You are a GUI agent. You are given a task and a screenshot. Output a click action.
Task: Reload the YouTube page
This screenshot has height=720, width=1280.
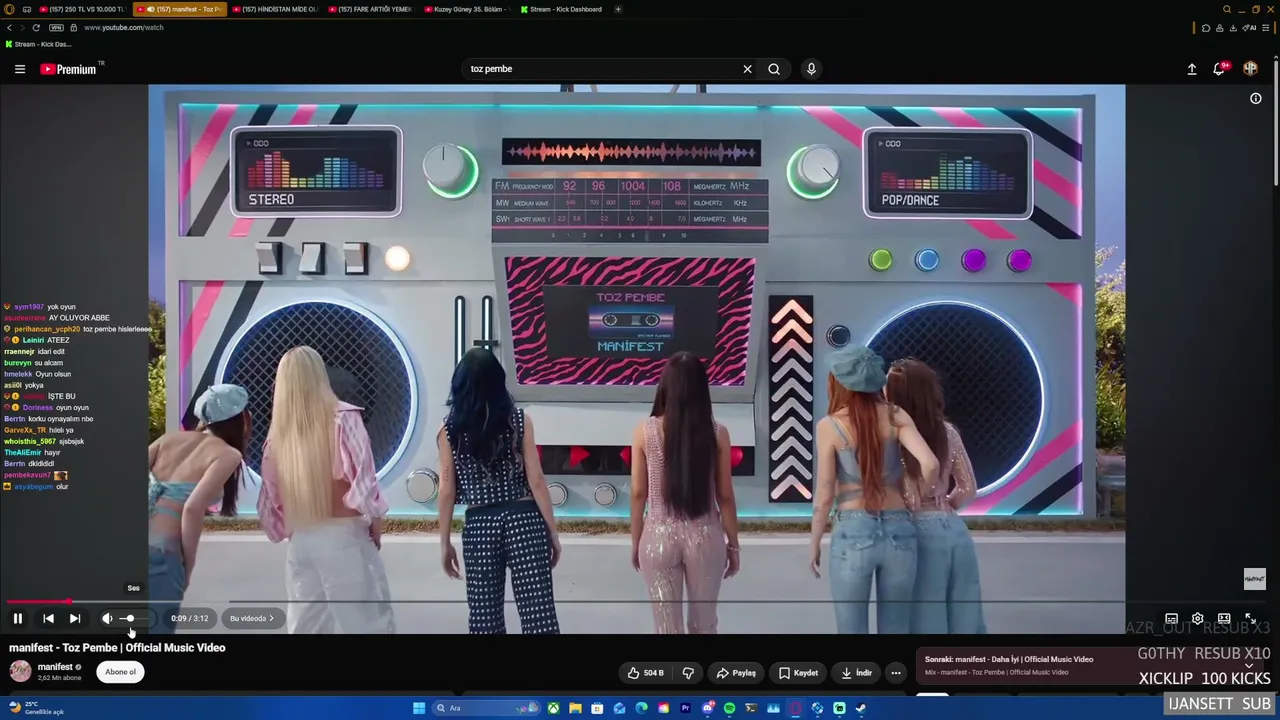36,28
